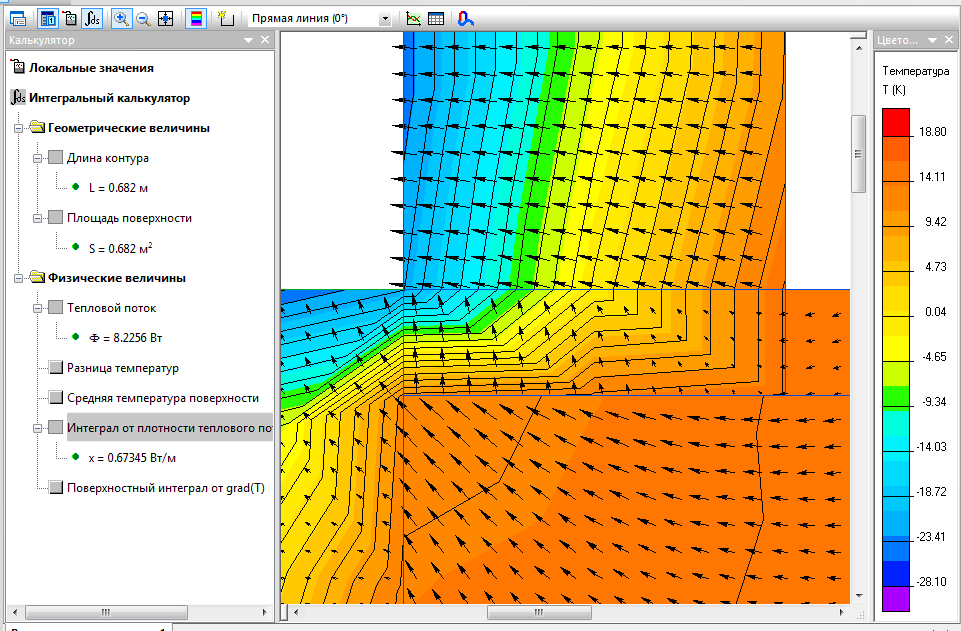Open the integral calculator toolbar icon

pyautogui.click(x=92, y=18)
